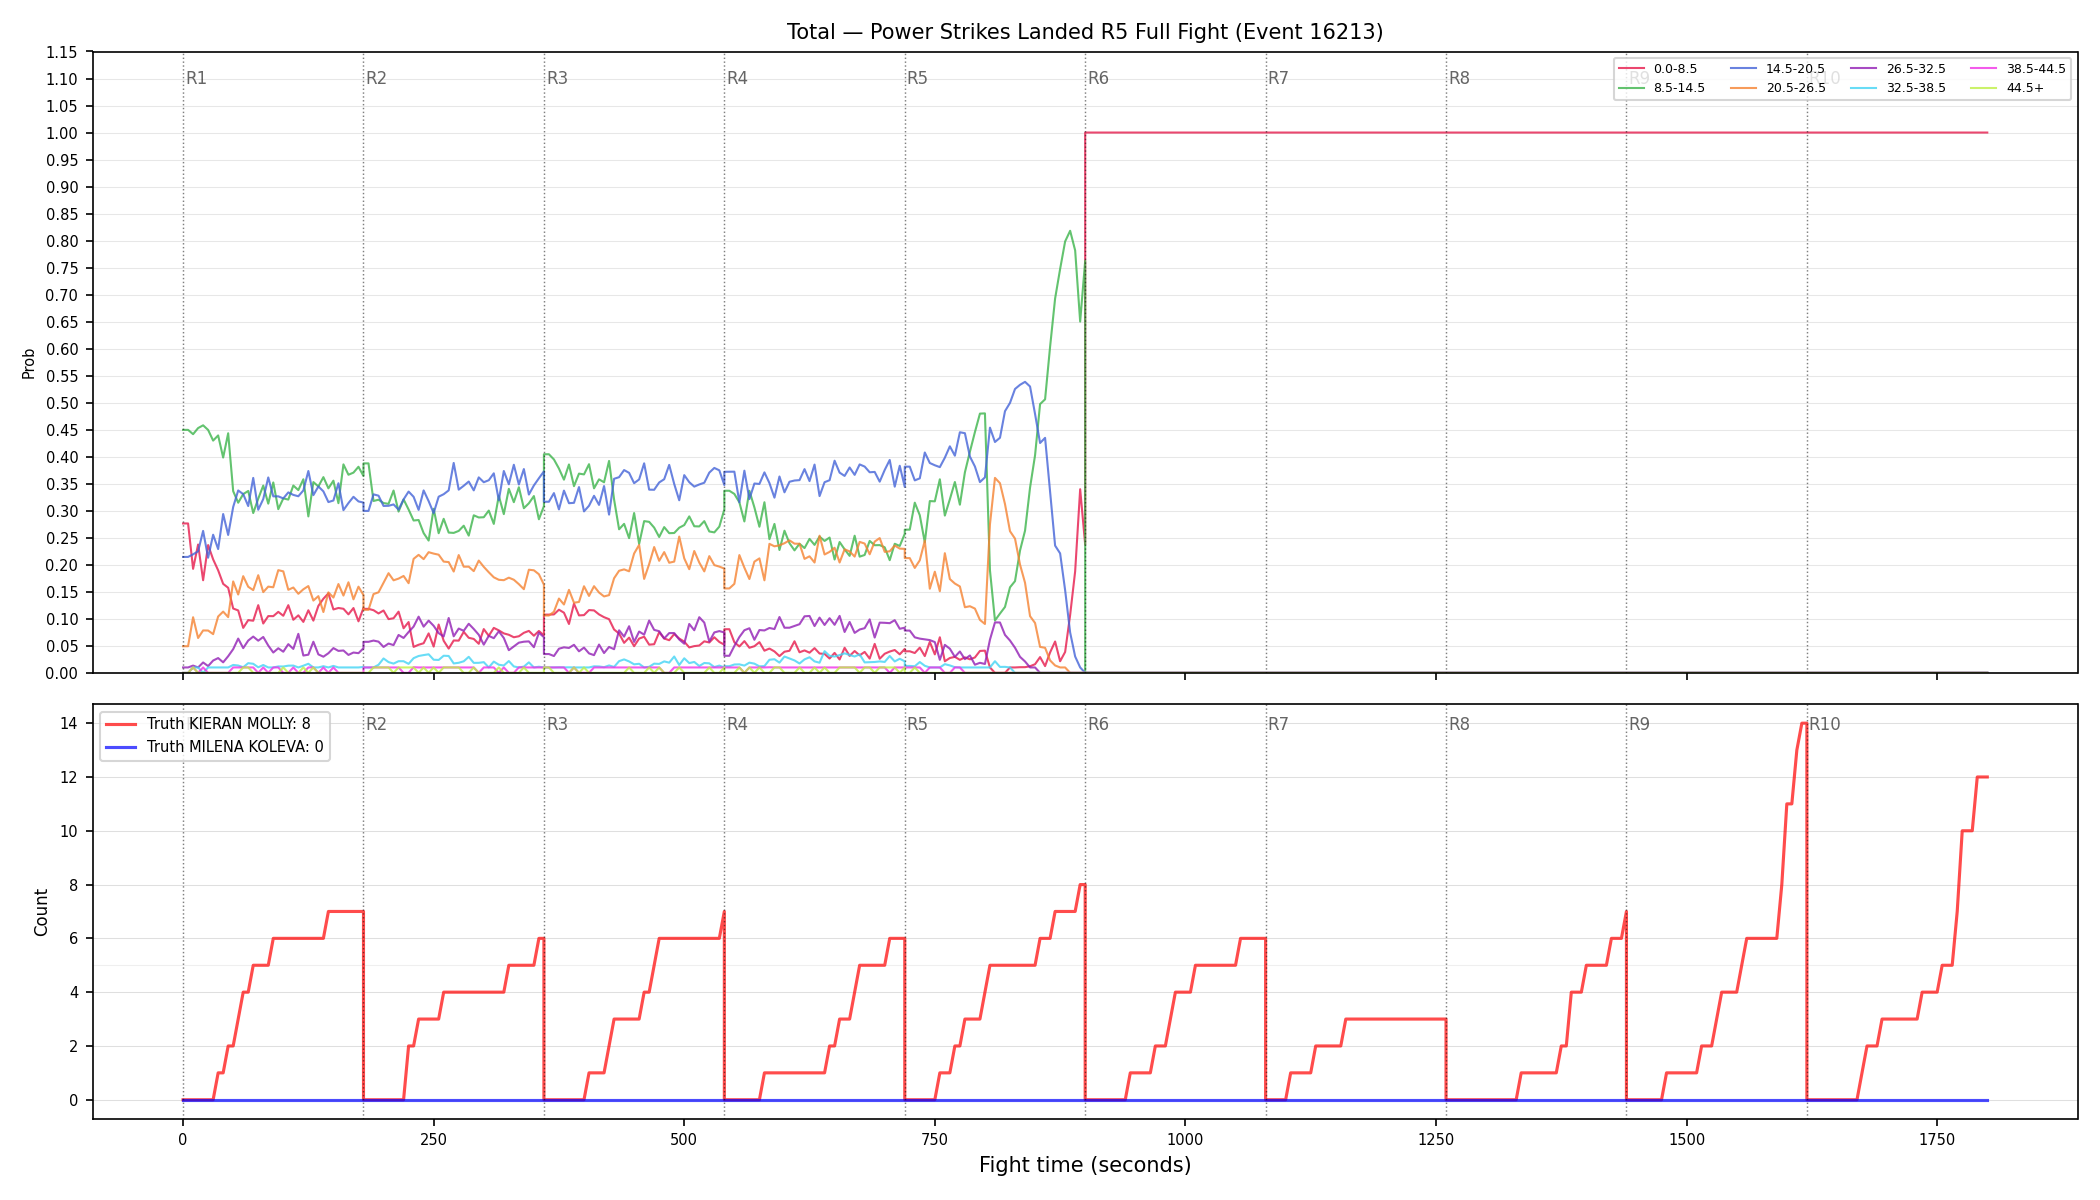Click the 0.25 tick on the Prob axis

pos(62,538)
